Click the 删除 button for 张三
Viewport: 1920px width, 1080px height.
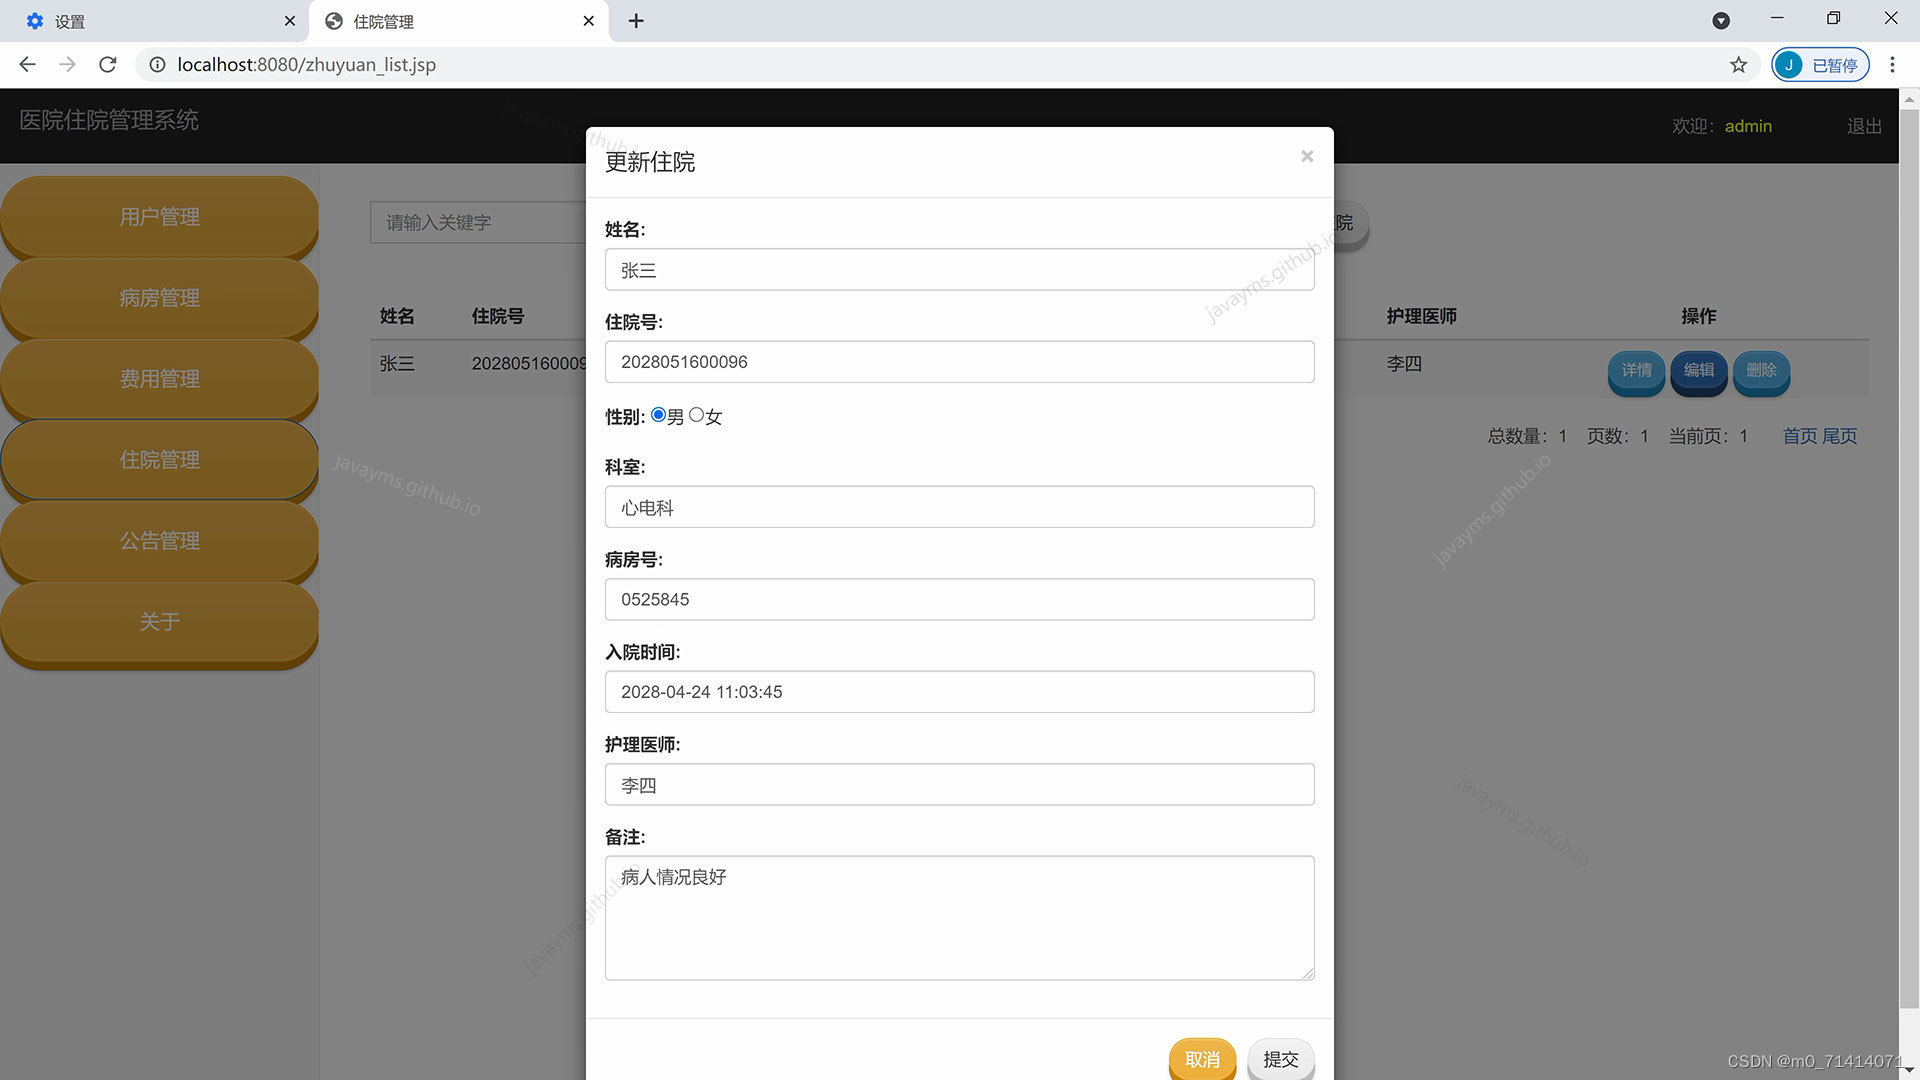1761,371
